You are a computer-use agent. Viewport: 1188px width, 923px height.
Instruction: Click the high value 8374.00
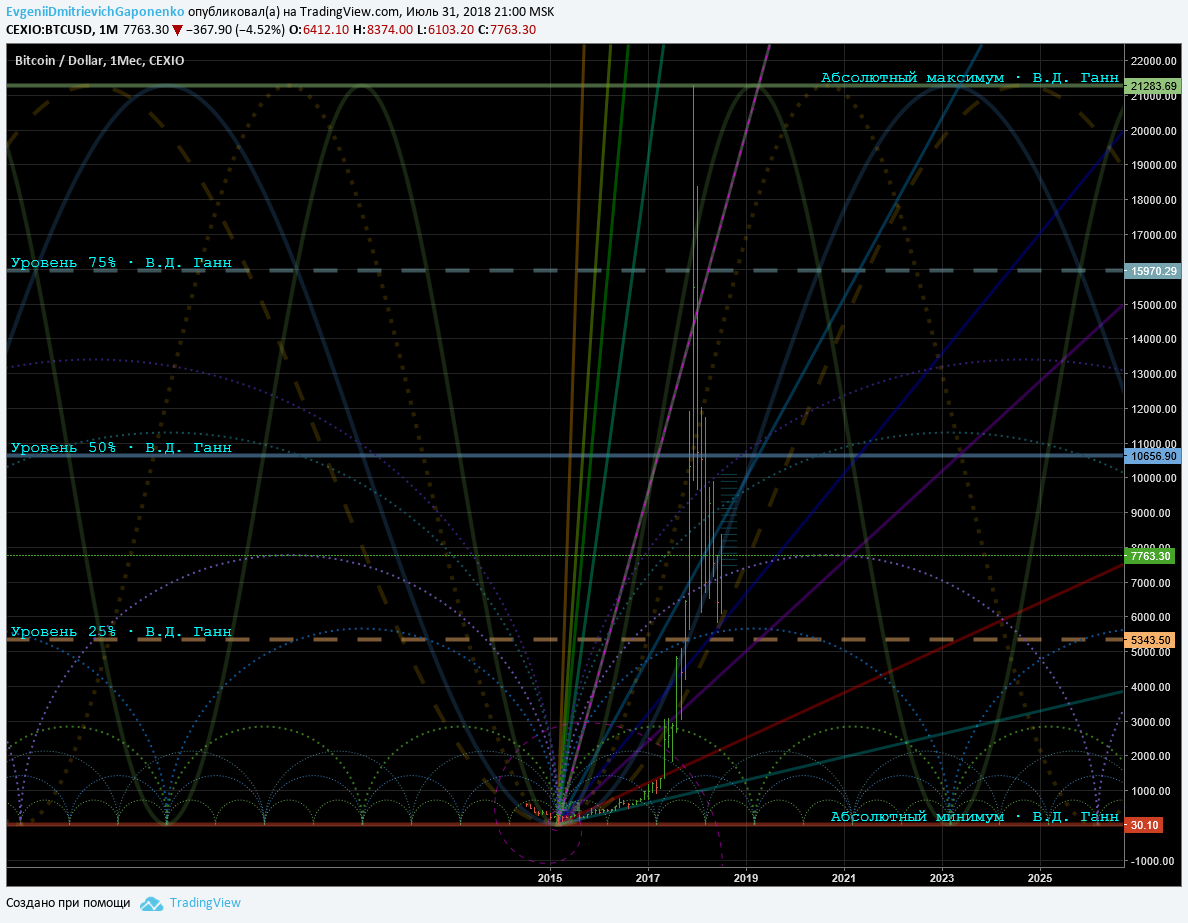[x=389, y=30]
